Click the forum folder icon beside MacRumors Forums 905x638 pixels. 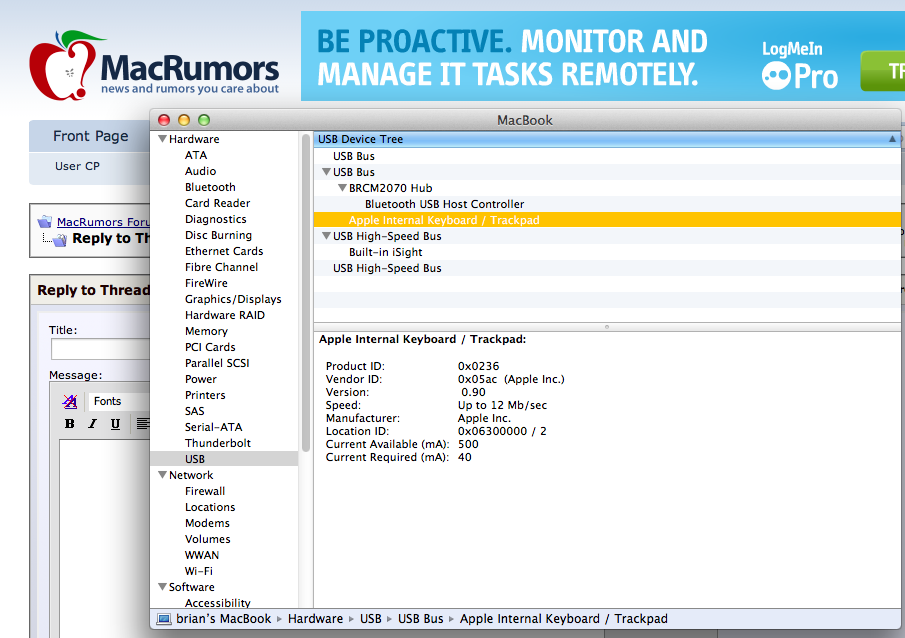(44, 222)
